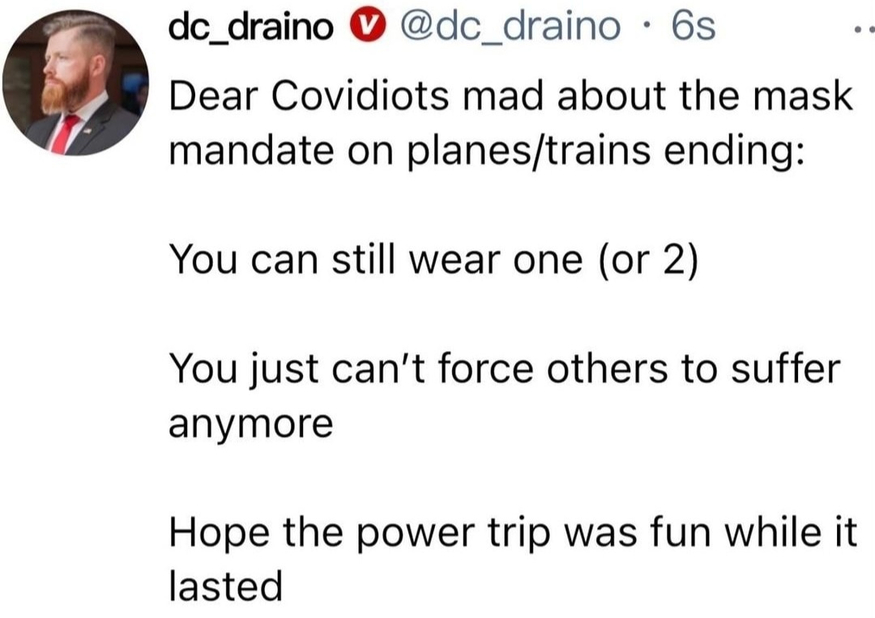875x618 pixels.
Task: Open the dc_draino profile picture
Action: [76, 82]
